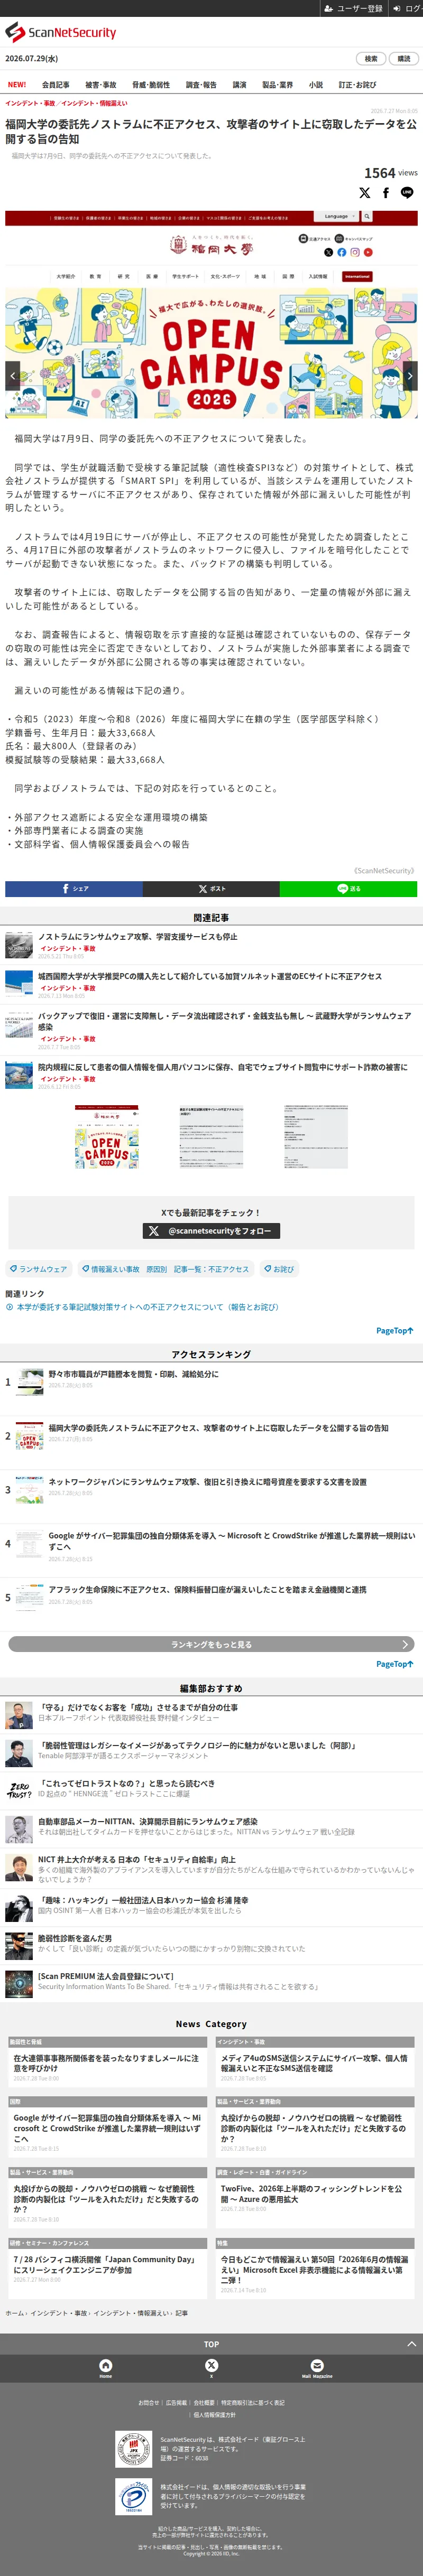Open ranking item 4 about Google サイバー犯罪集団

tap(231, 1541)
